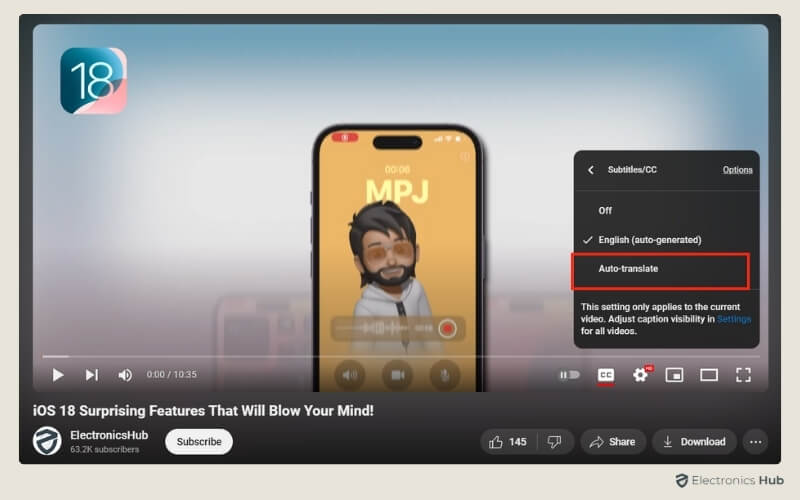Image resolution: width=800 pixels, height=500 pixels.
Task: Toggle the autoplay switch
Action: (x=569, y=375)
